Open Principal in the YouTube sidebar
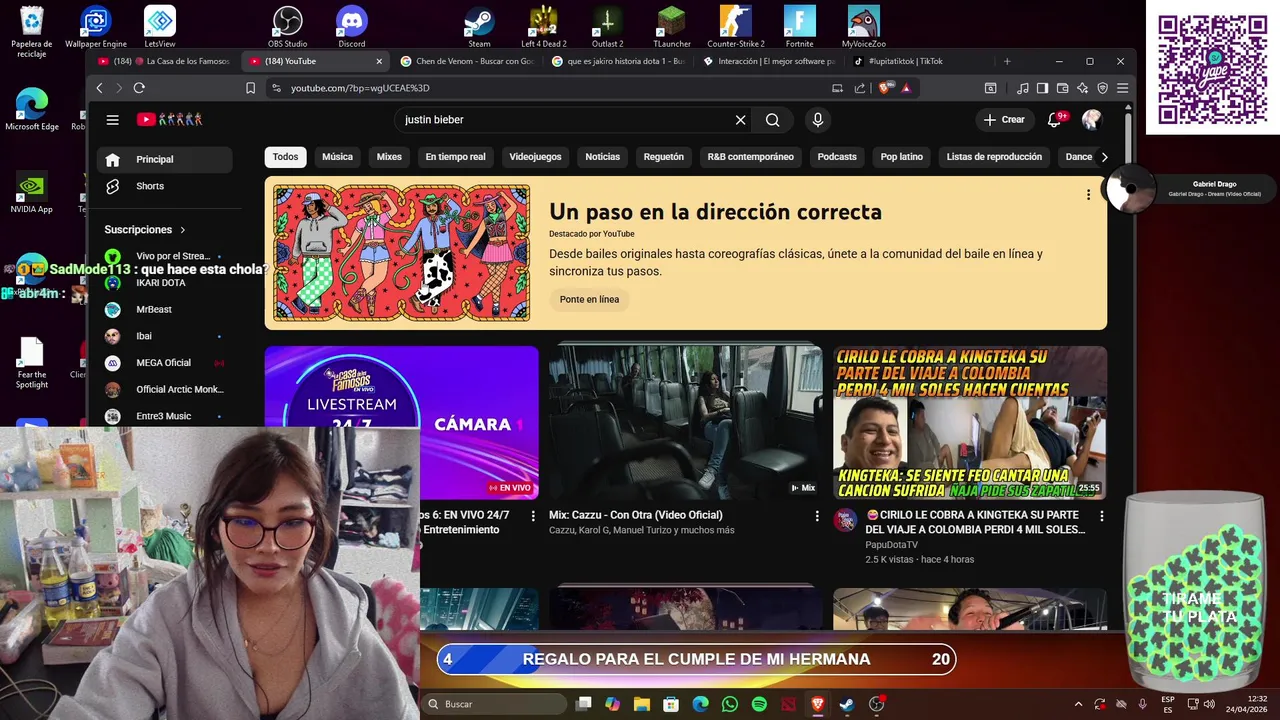The height and width of the screenshot is (720, 1280). pyautogui.click(x=165, y=159)
